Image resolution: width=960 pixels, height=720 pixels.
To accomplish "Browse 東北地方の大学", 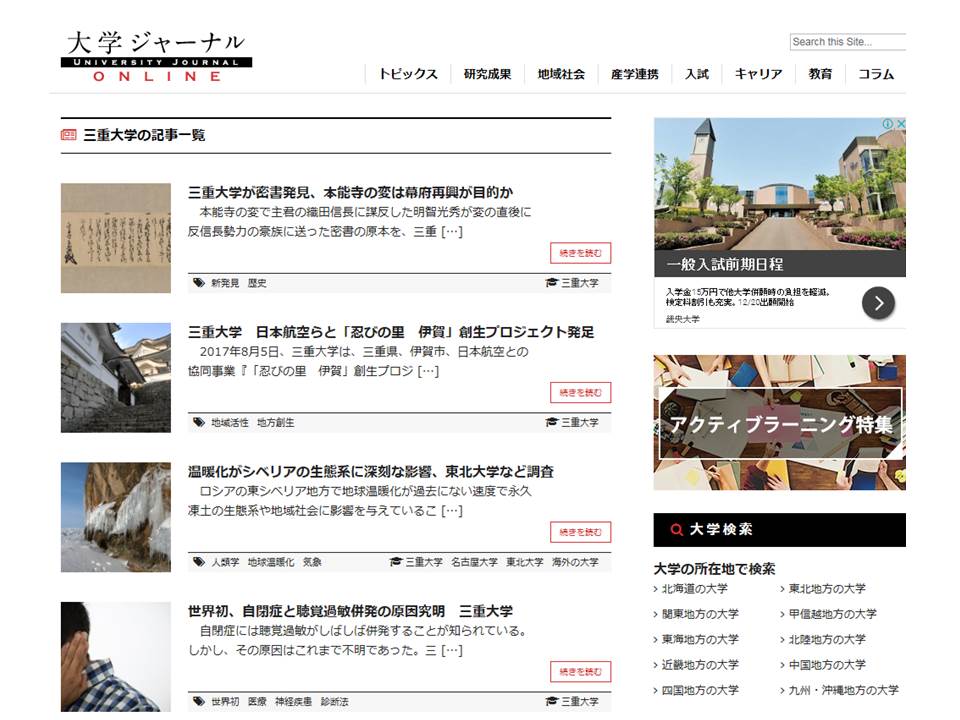I will pyautogui.click(x=827, y=588).
